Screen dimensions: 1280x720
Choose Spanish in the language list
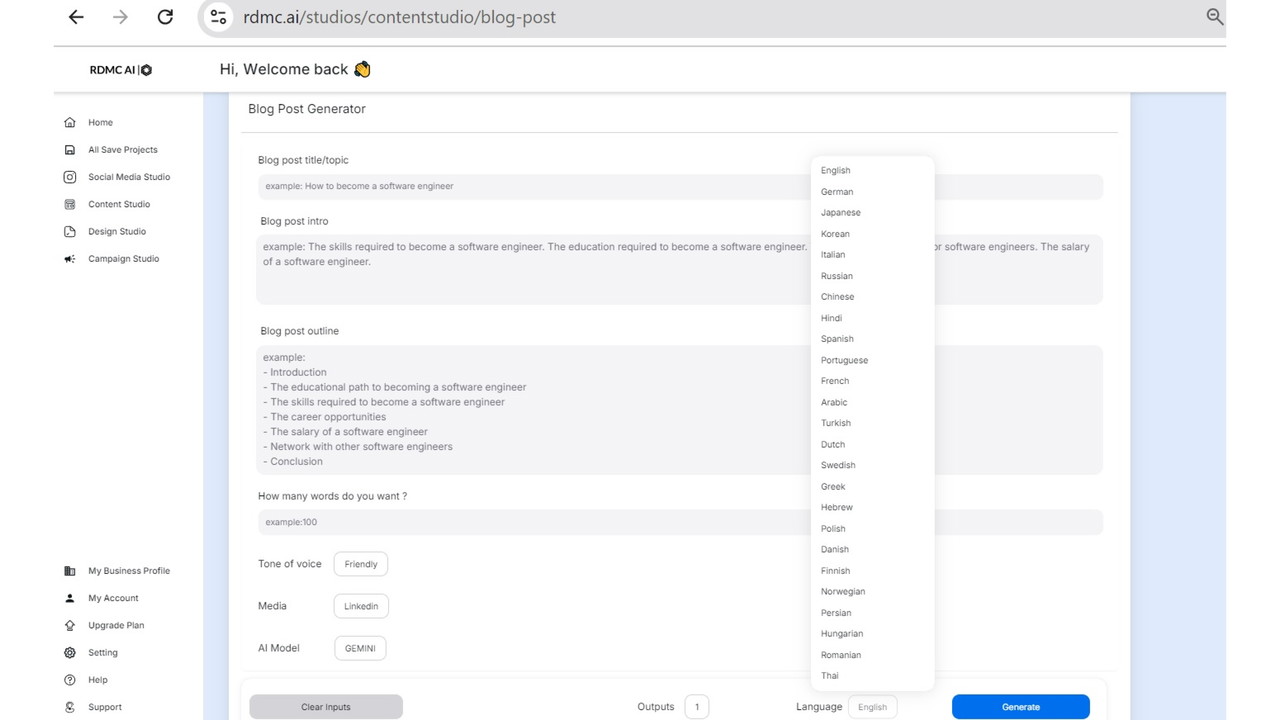[x=837, y=339]
